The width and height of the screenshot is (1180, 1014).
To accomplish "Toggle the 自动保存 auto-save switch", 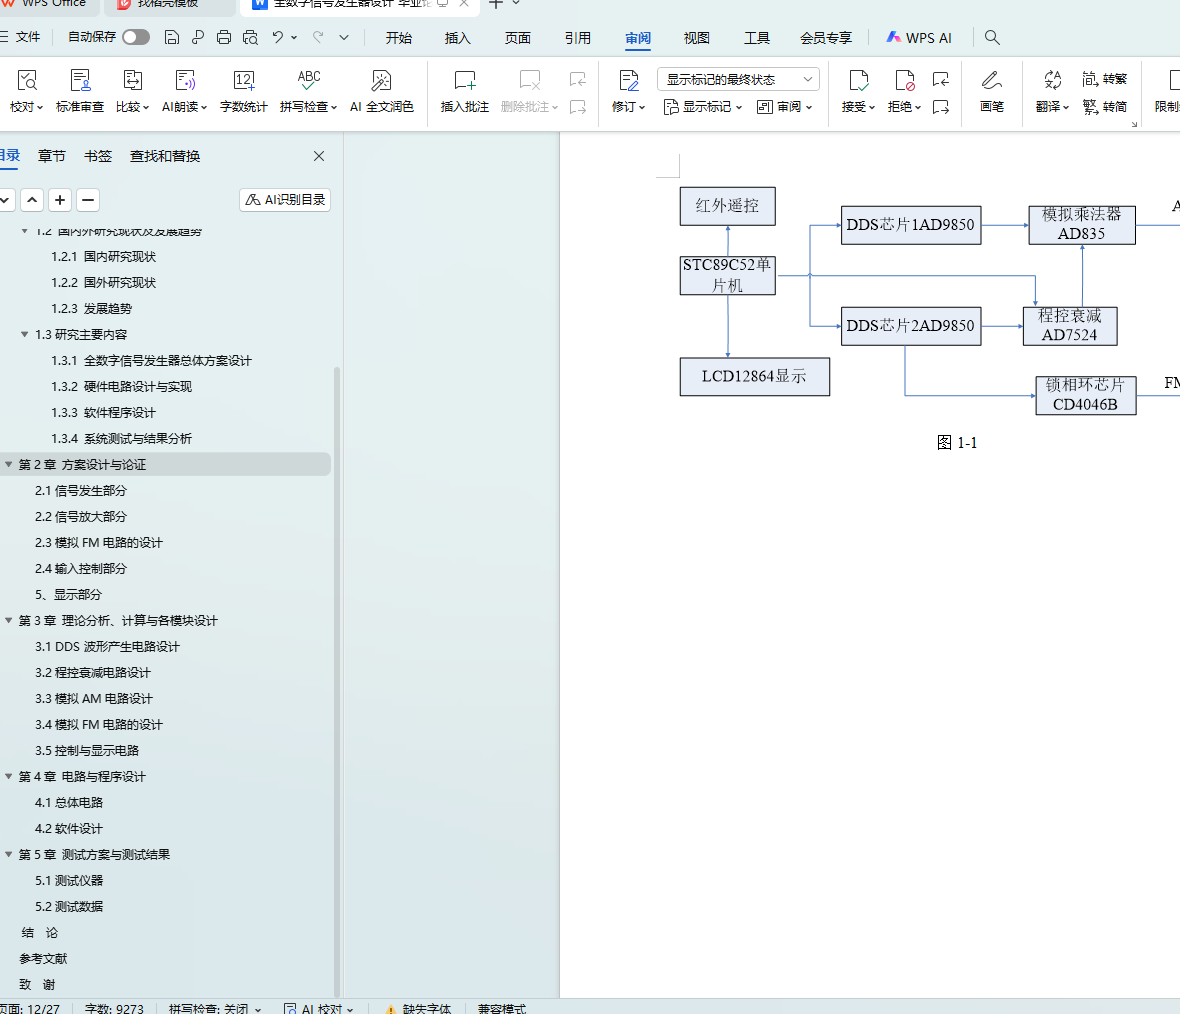I will (136, 37).
